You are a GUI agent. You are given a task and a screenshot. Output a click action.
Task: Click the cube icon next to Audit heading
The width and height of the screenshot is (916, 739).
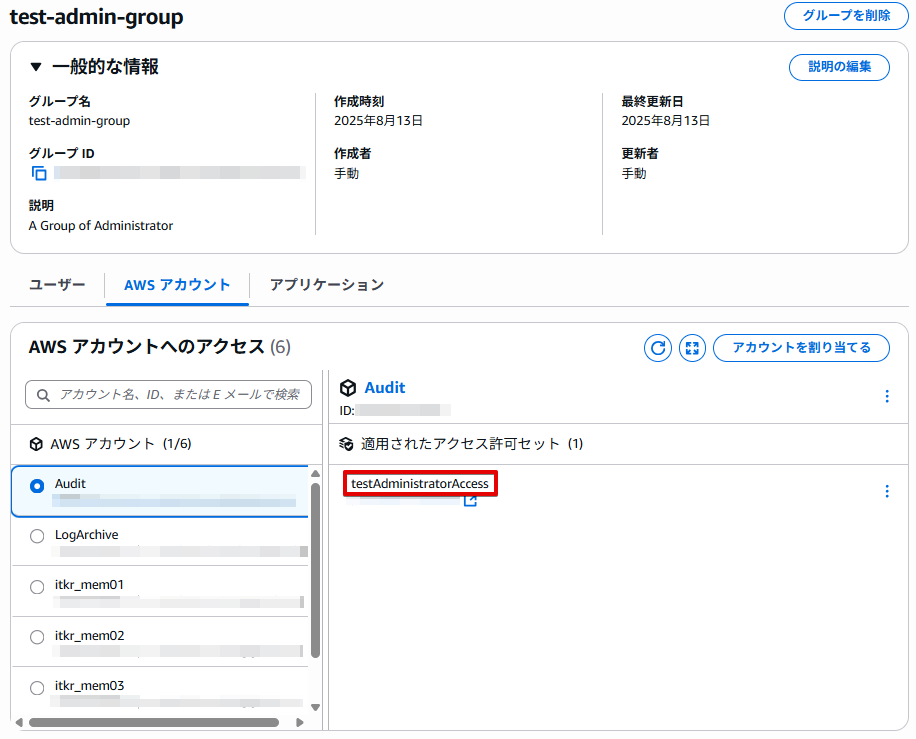pos(348,388)
